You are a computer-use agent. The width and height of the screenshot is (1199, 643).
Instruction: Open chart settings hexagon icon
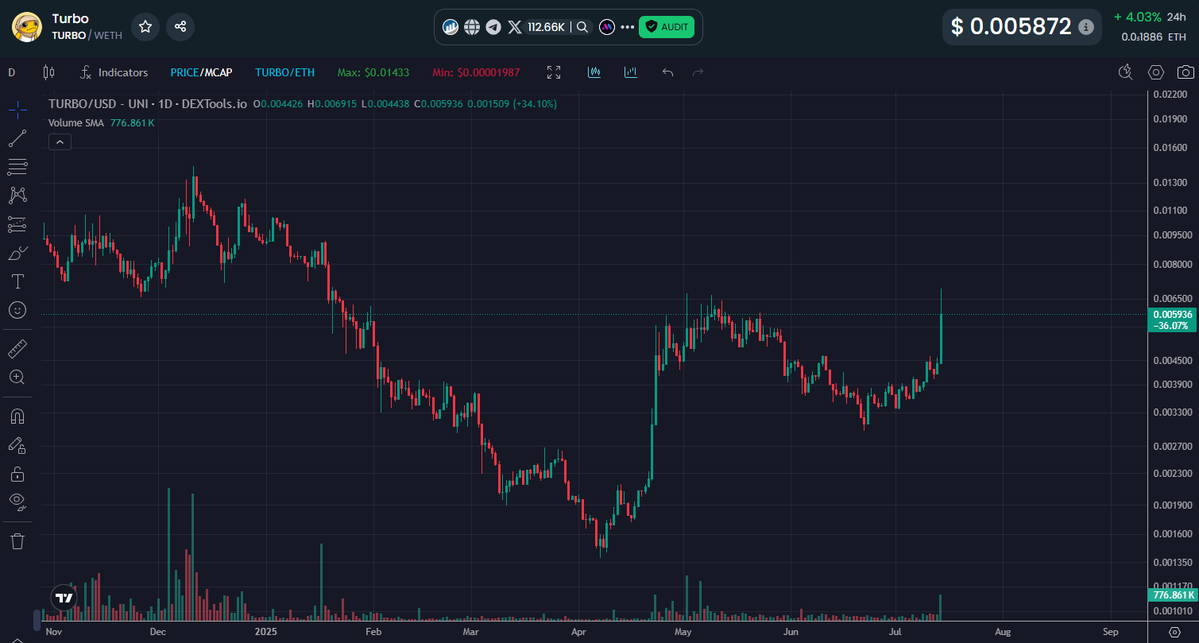[1155, 72]
